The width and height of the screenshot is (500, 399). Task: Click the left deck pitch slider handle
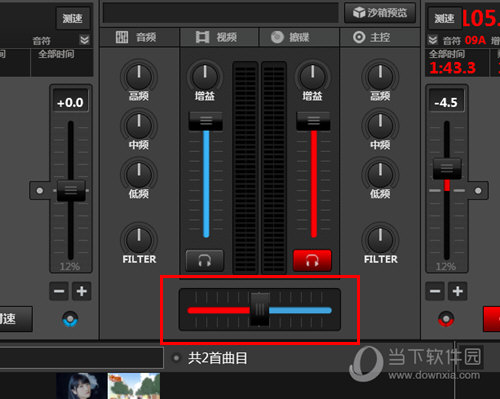pyautogui.click(x=71, y=191)
